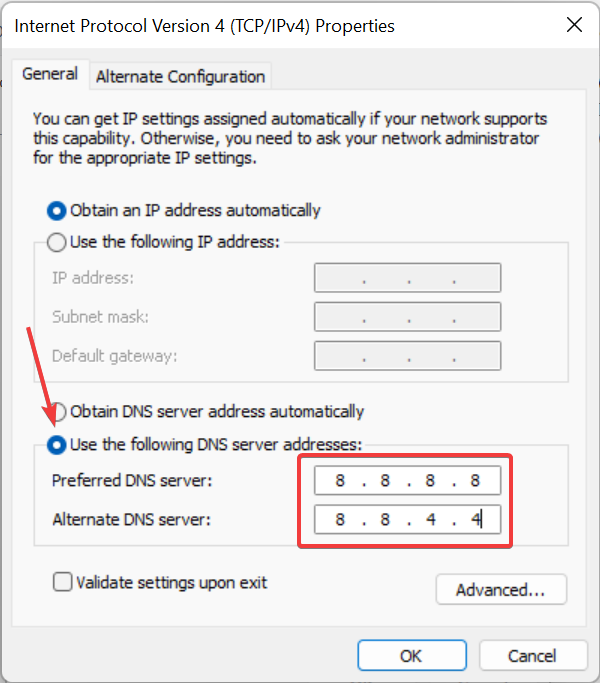The image size is (600, 683).
Task: Confirm changes with the OK button
Action: pyautogui.click(x=412, y=656)
